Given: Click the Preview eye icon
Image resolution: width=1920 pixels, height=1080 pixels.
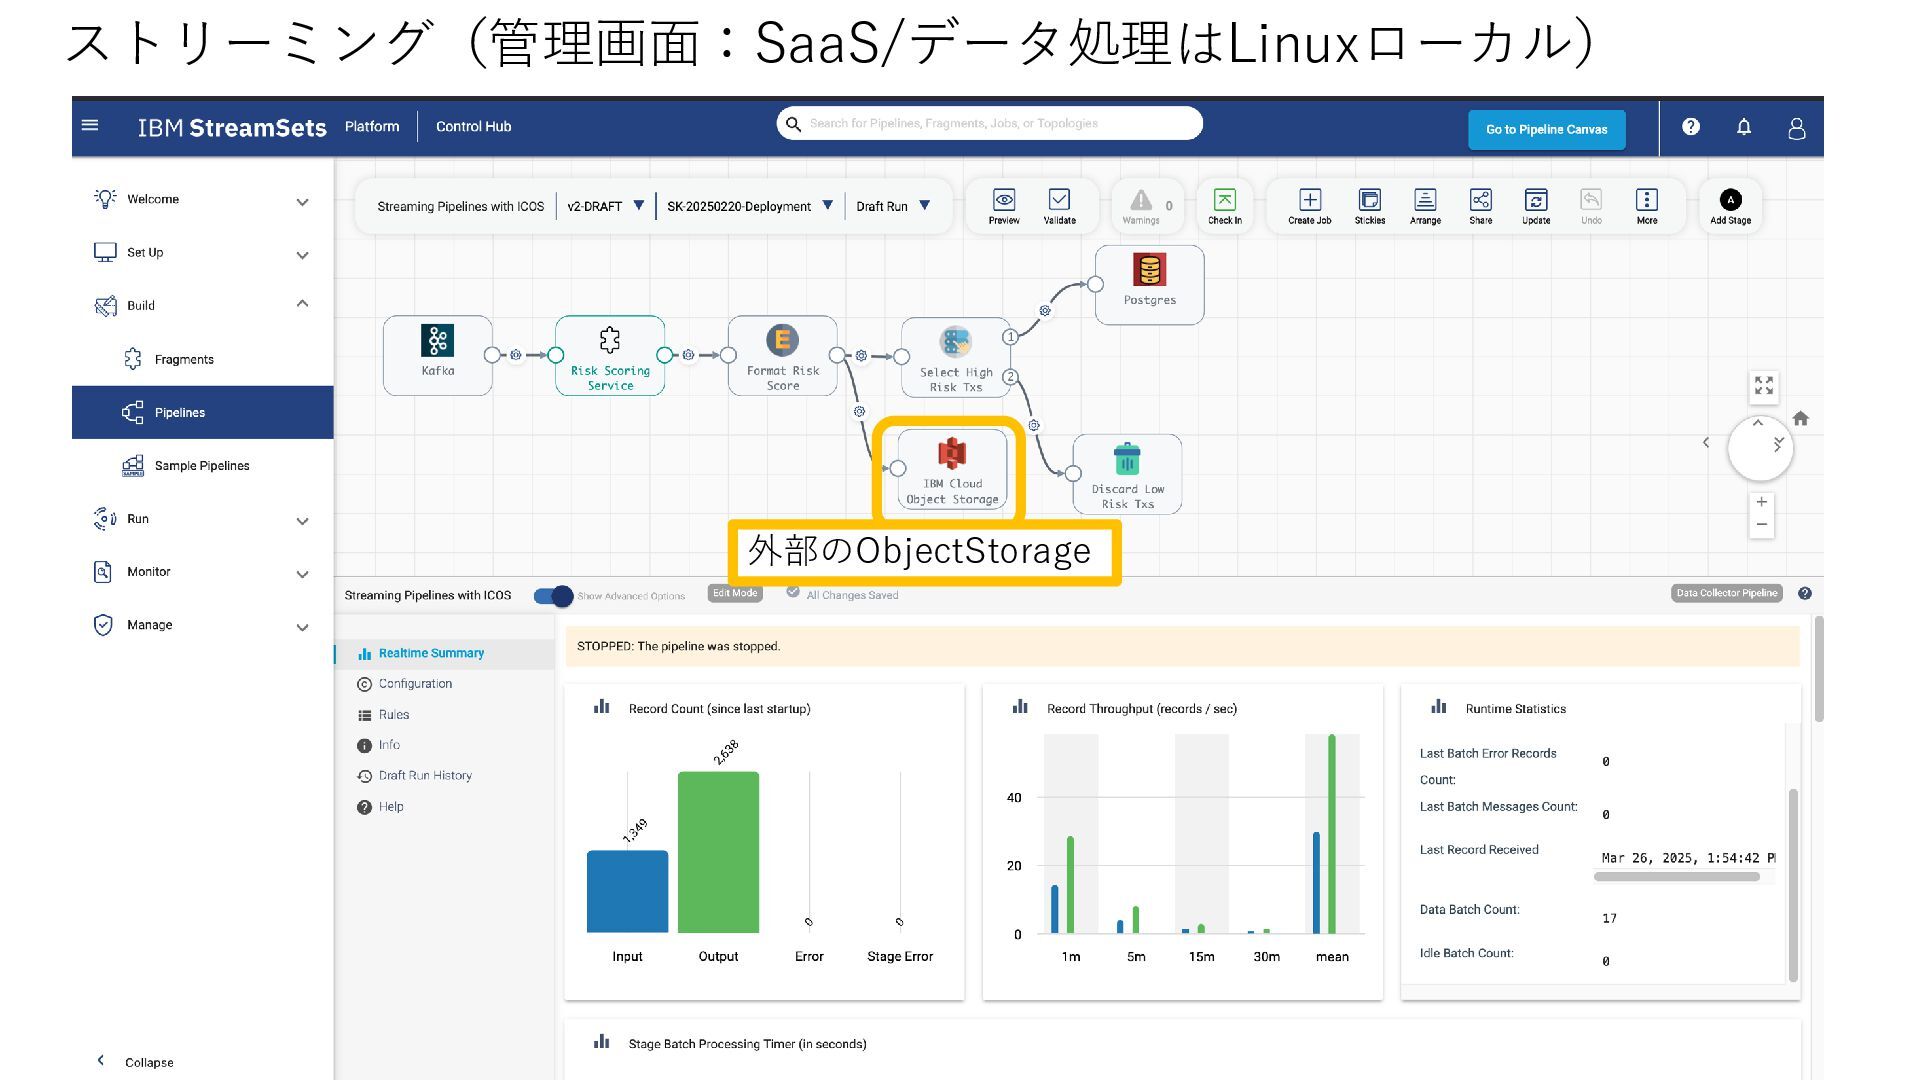Looking at the screenshot, I should pyautogui.click(x=1003, y=200).
